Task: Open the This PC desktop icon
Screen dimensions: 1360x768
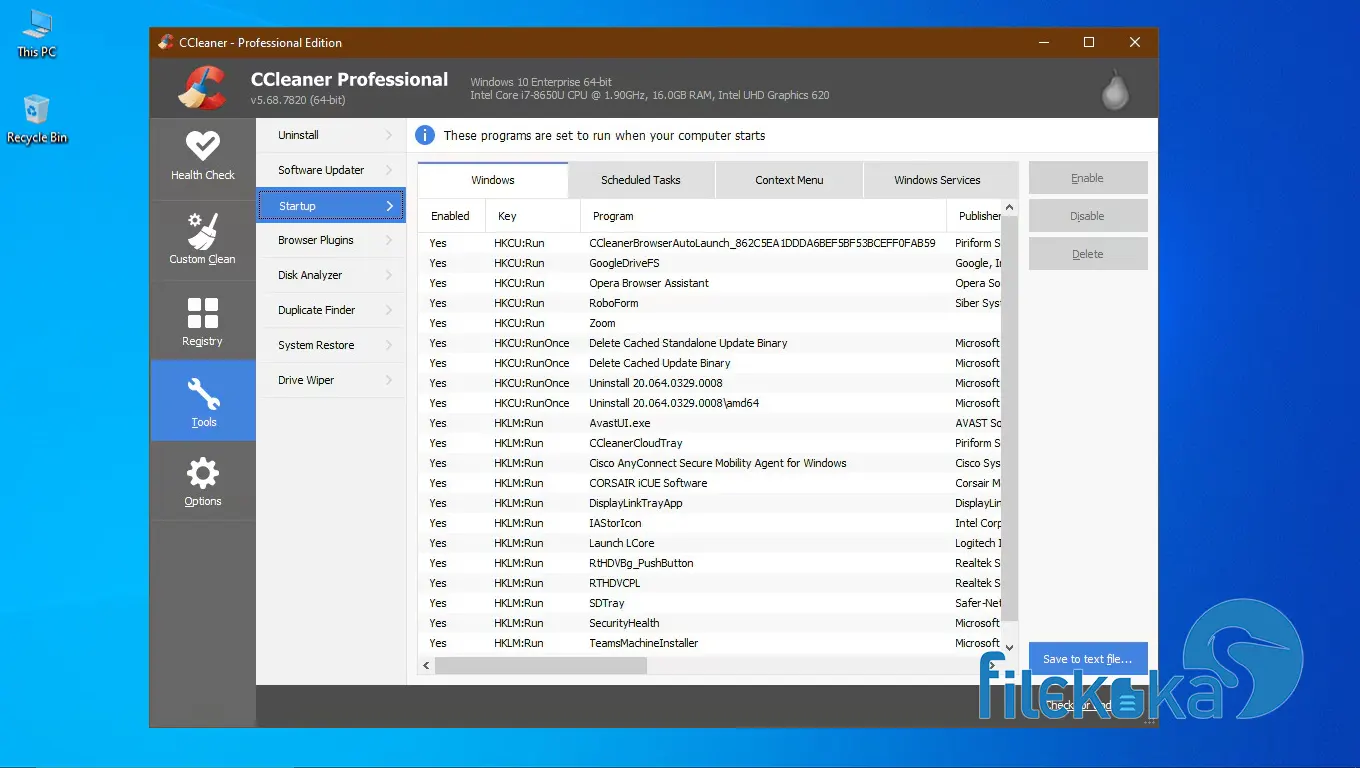Action: (36, 34)
